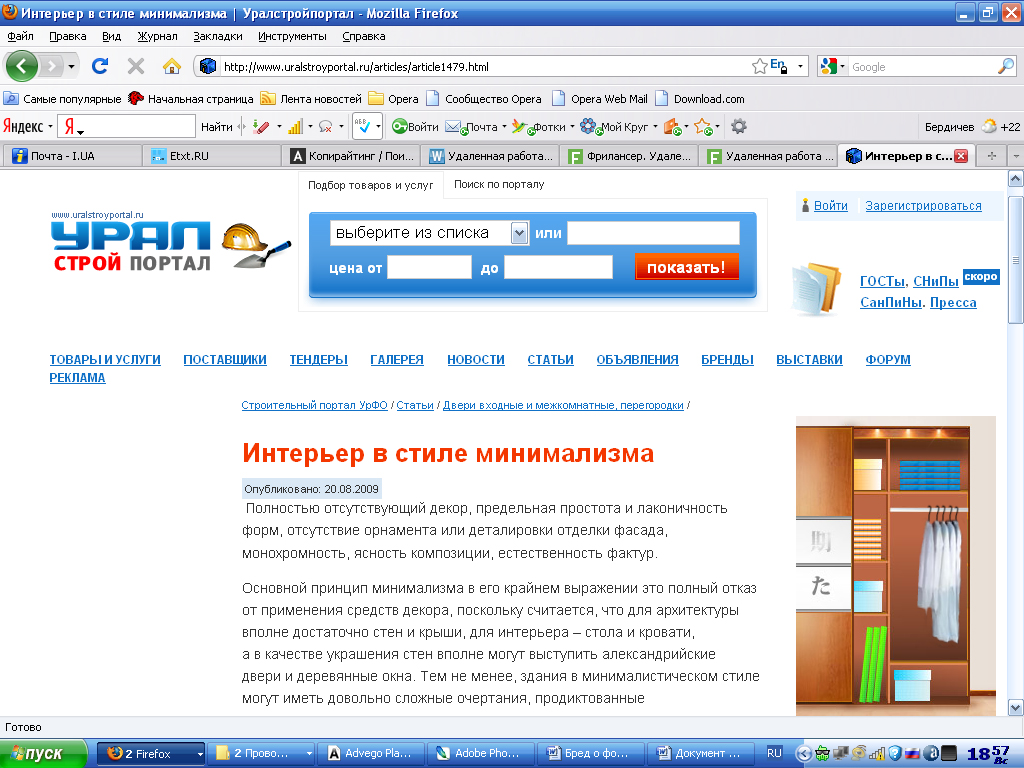1024x768 pixels.
Task: Reload the page using the refresh icon
Action: (99, 66)
